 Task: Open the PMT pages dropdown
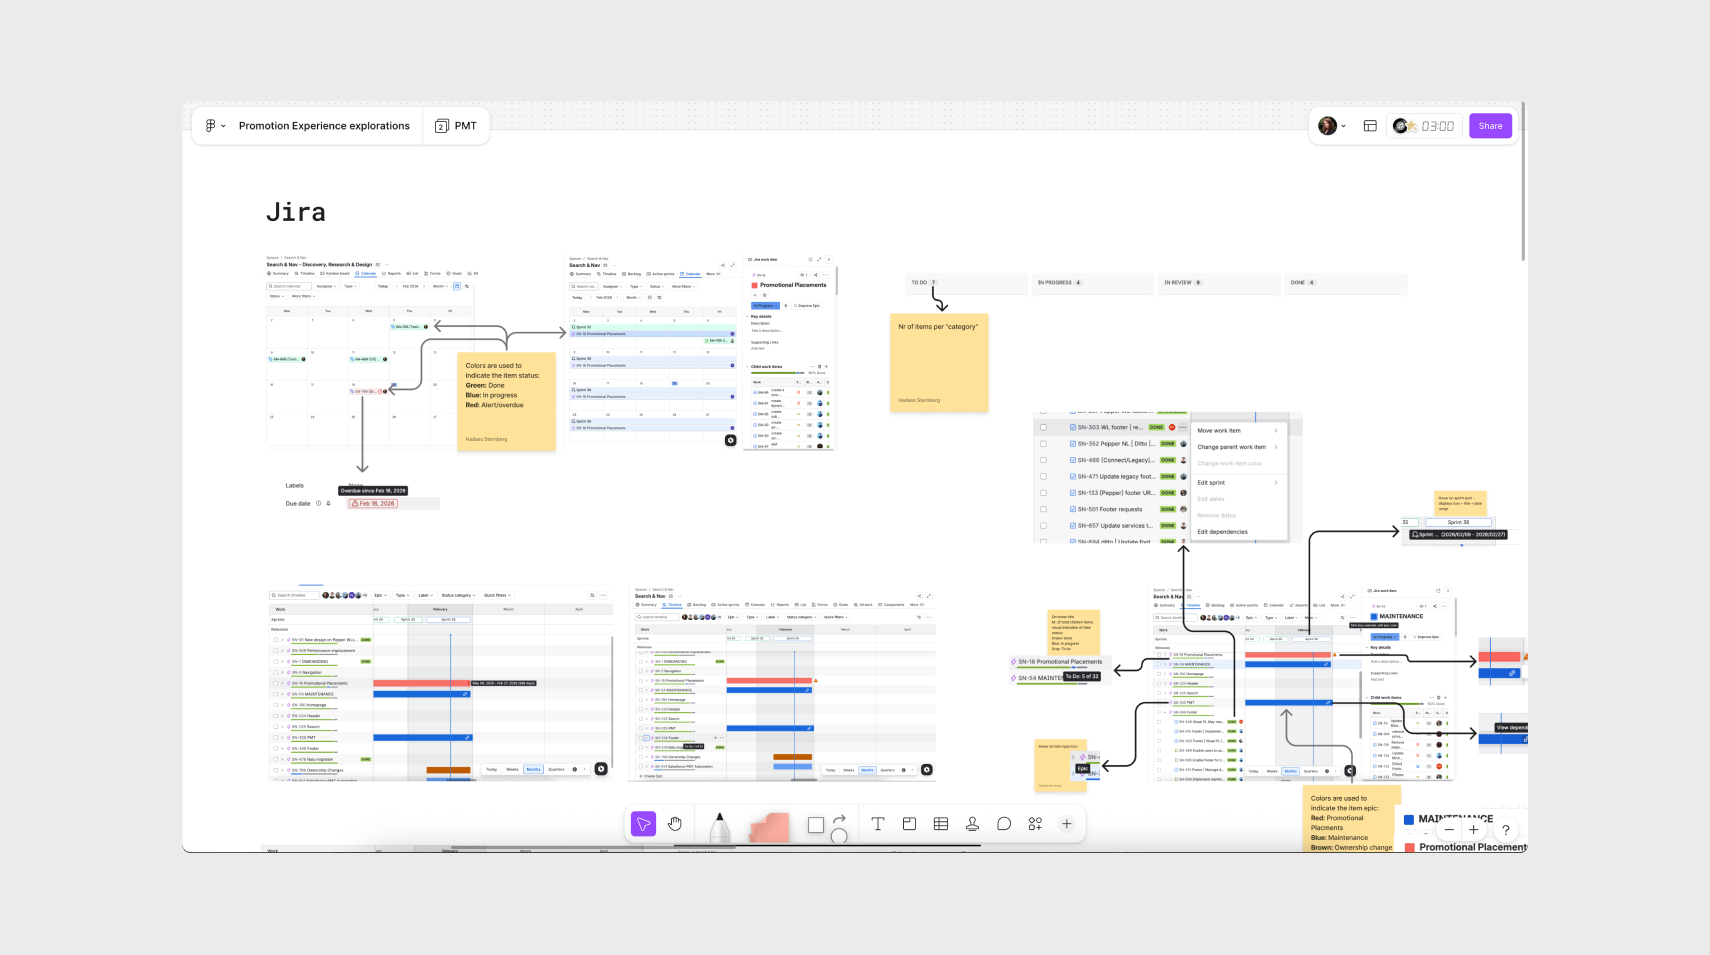(456, 126)
